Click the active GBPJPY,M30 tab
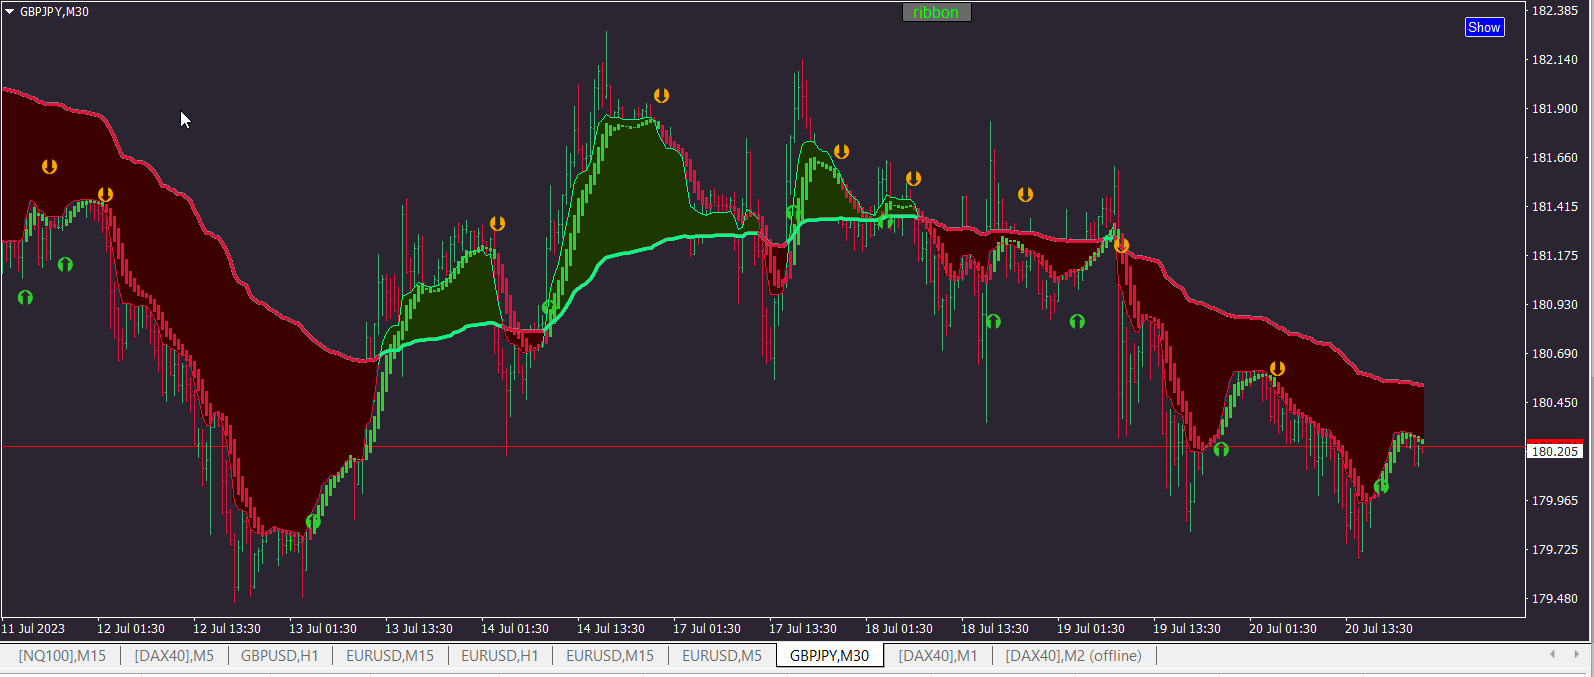The width and height of the screenshot is (1594, 677). [x=830, y=656]
